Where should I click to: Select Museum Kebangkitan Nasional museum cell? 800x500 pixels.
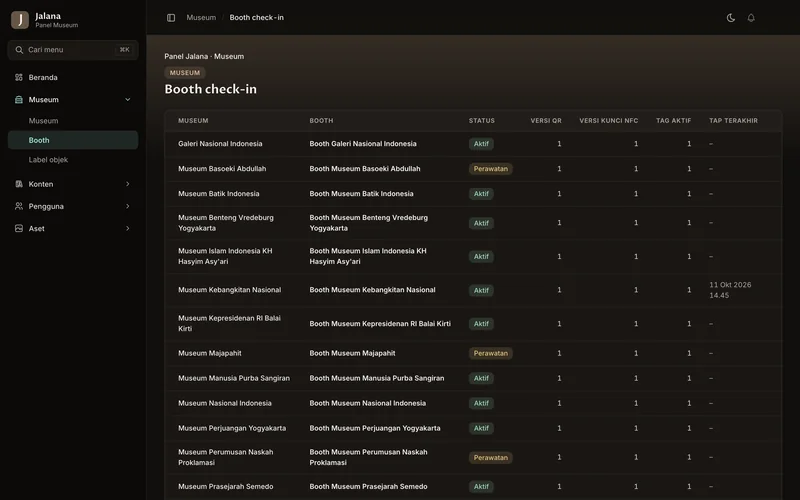229,290
